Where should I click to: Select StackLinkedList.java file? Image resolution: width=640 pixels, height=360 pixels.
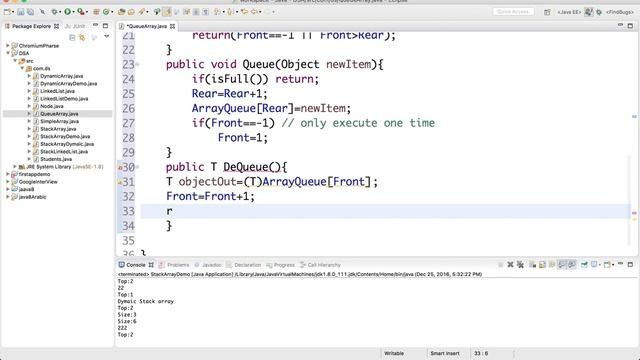pos(64,151)
